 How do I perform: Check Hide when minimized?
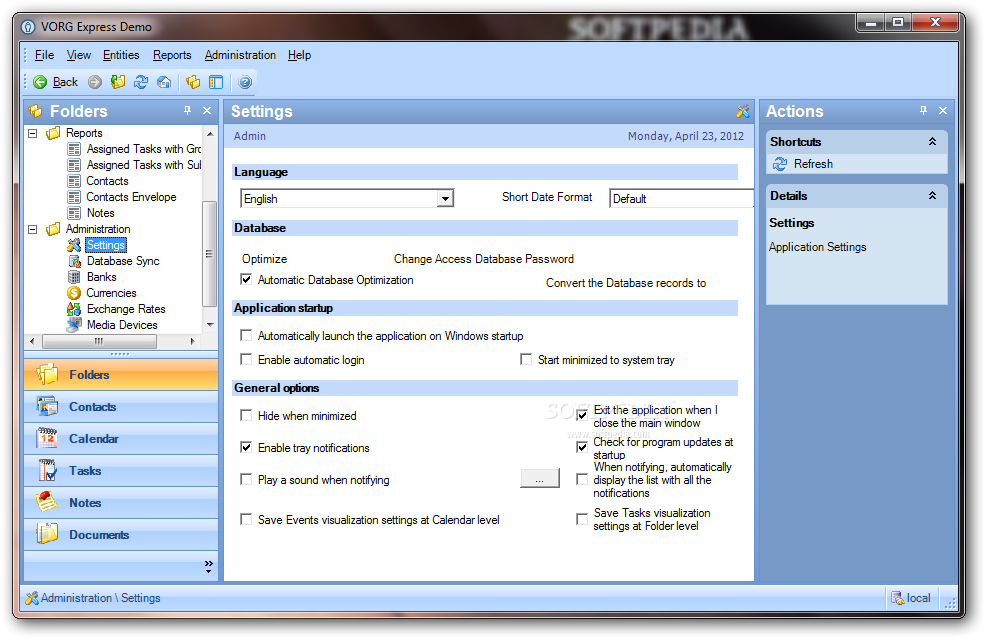pyautogui.click(x=246, y=416)
